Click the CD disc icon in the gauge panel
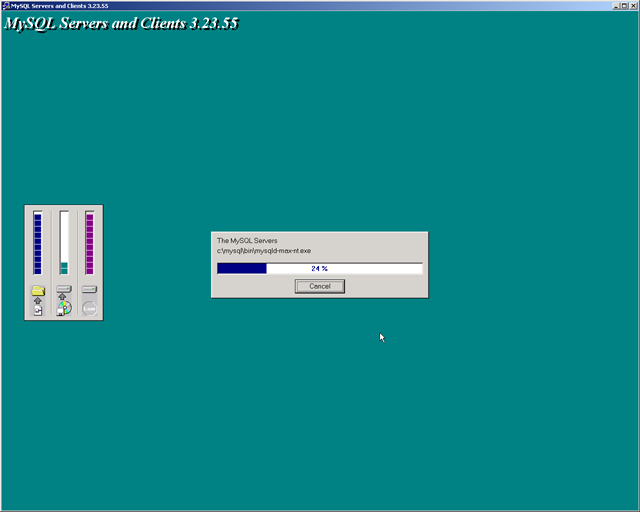The height and width of the screenshot is (512, 640). (x=64, y=309)
